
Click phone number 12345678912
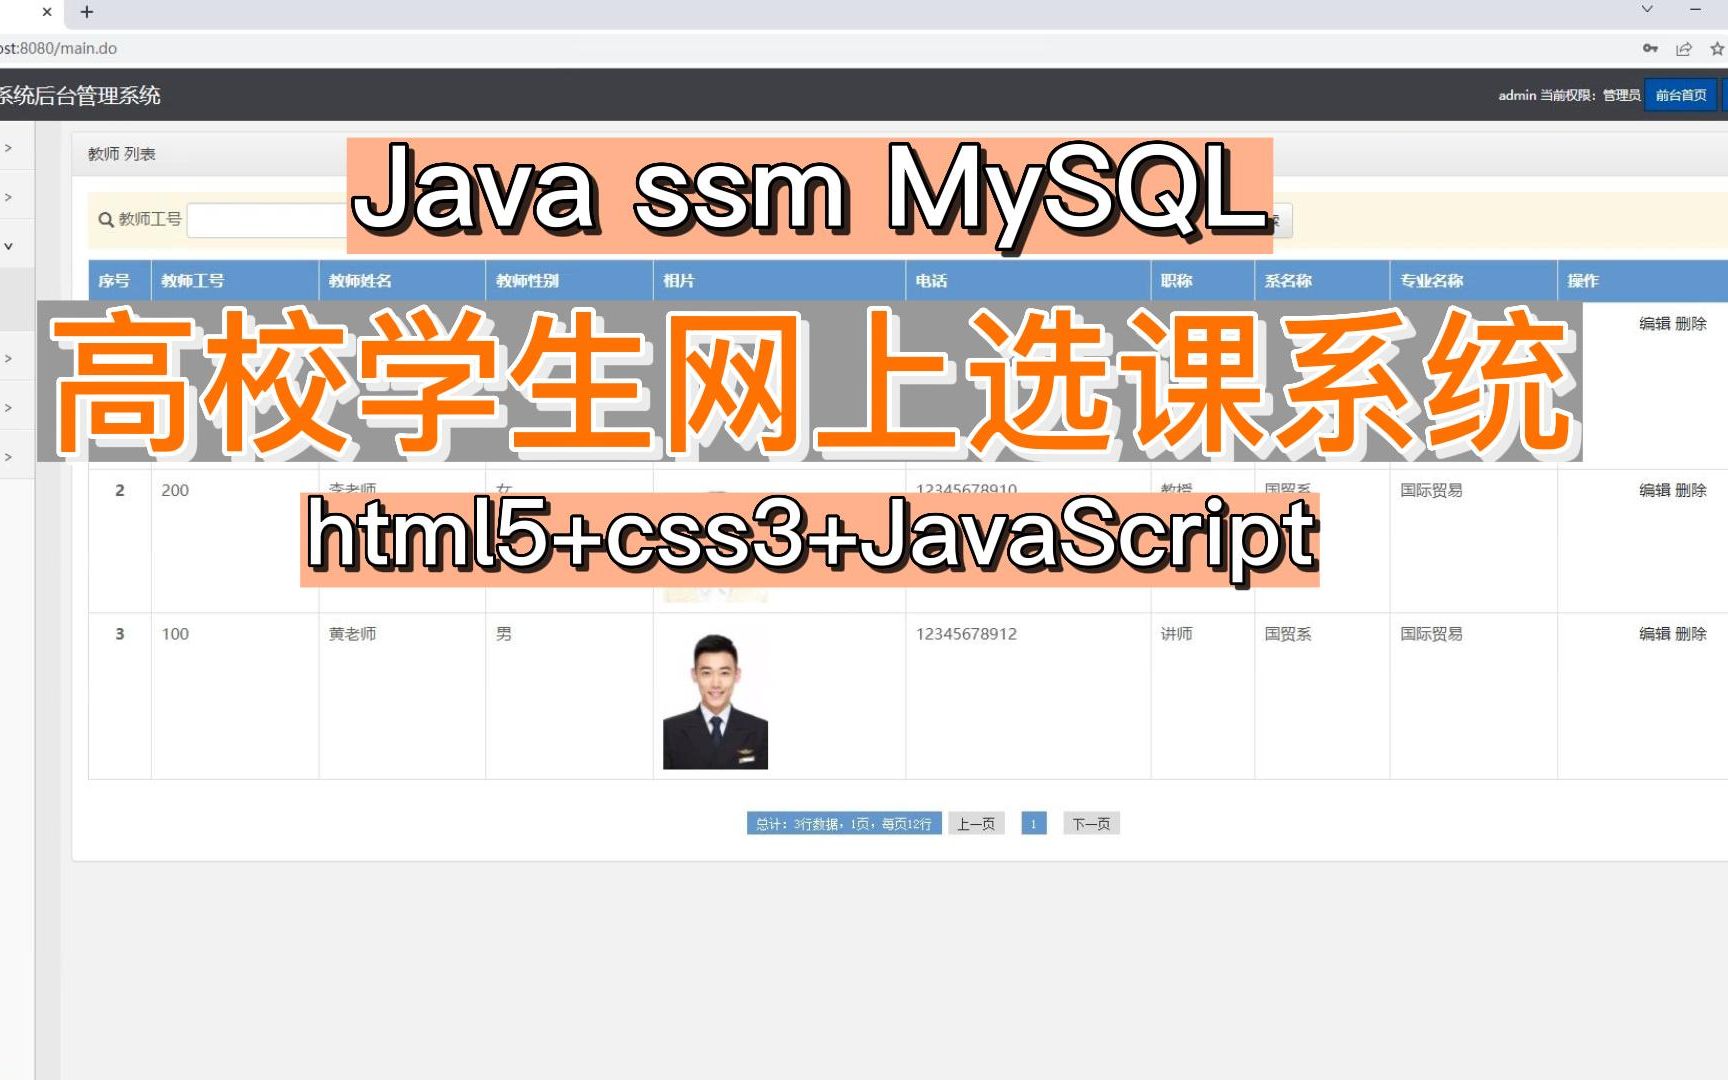click(966, 634)
